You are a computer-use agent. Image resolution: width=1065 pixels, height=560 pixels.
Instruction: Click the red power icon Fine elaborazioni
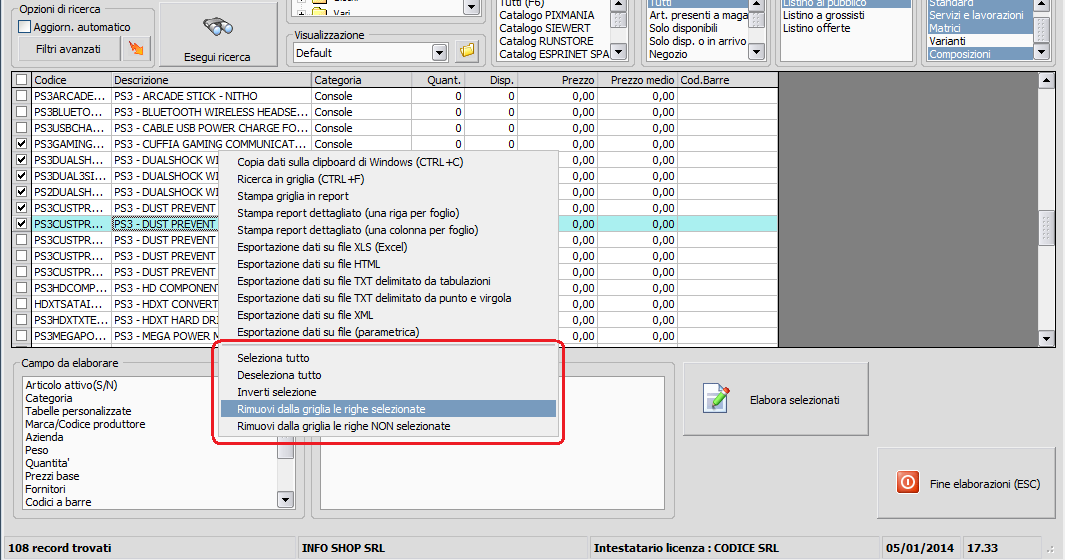tap(907, 483)
